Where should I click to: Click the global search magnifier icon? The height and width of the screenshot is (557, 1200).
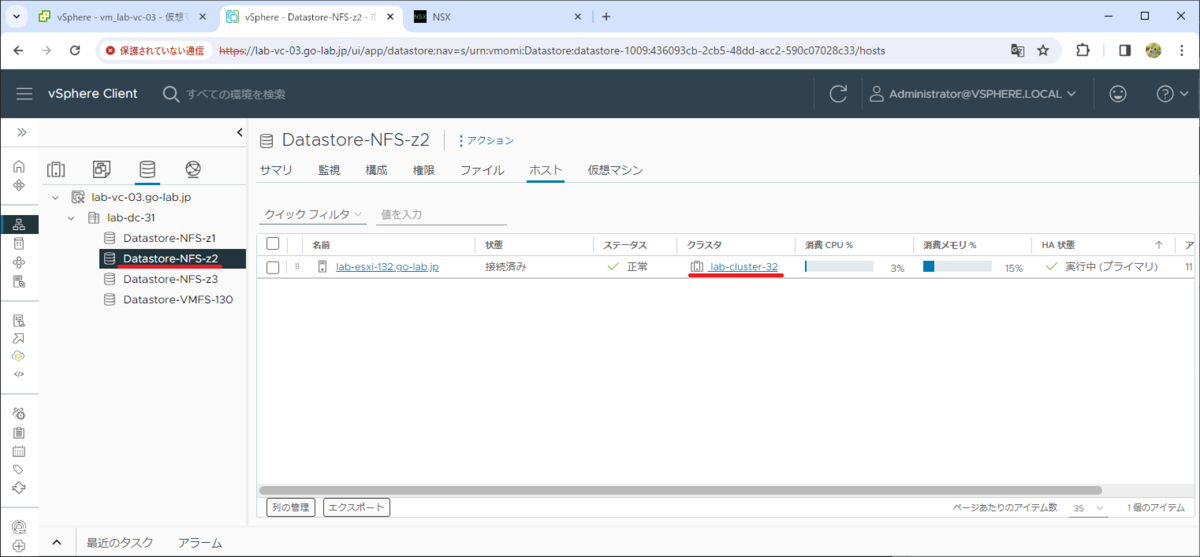(171, 93)
